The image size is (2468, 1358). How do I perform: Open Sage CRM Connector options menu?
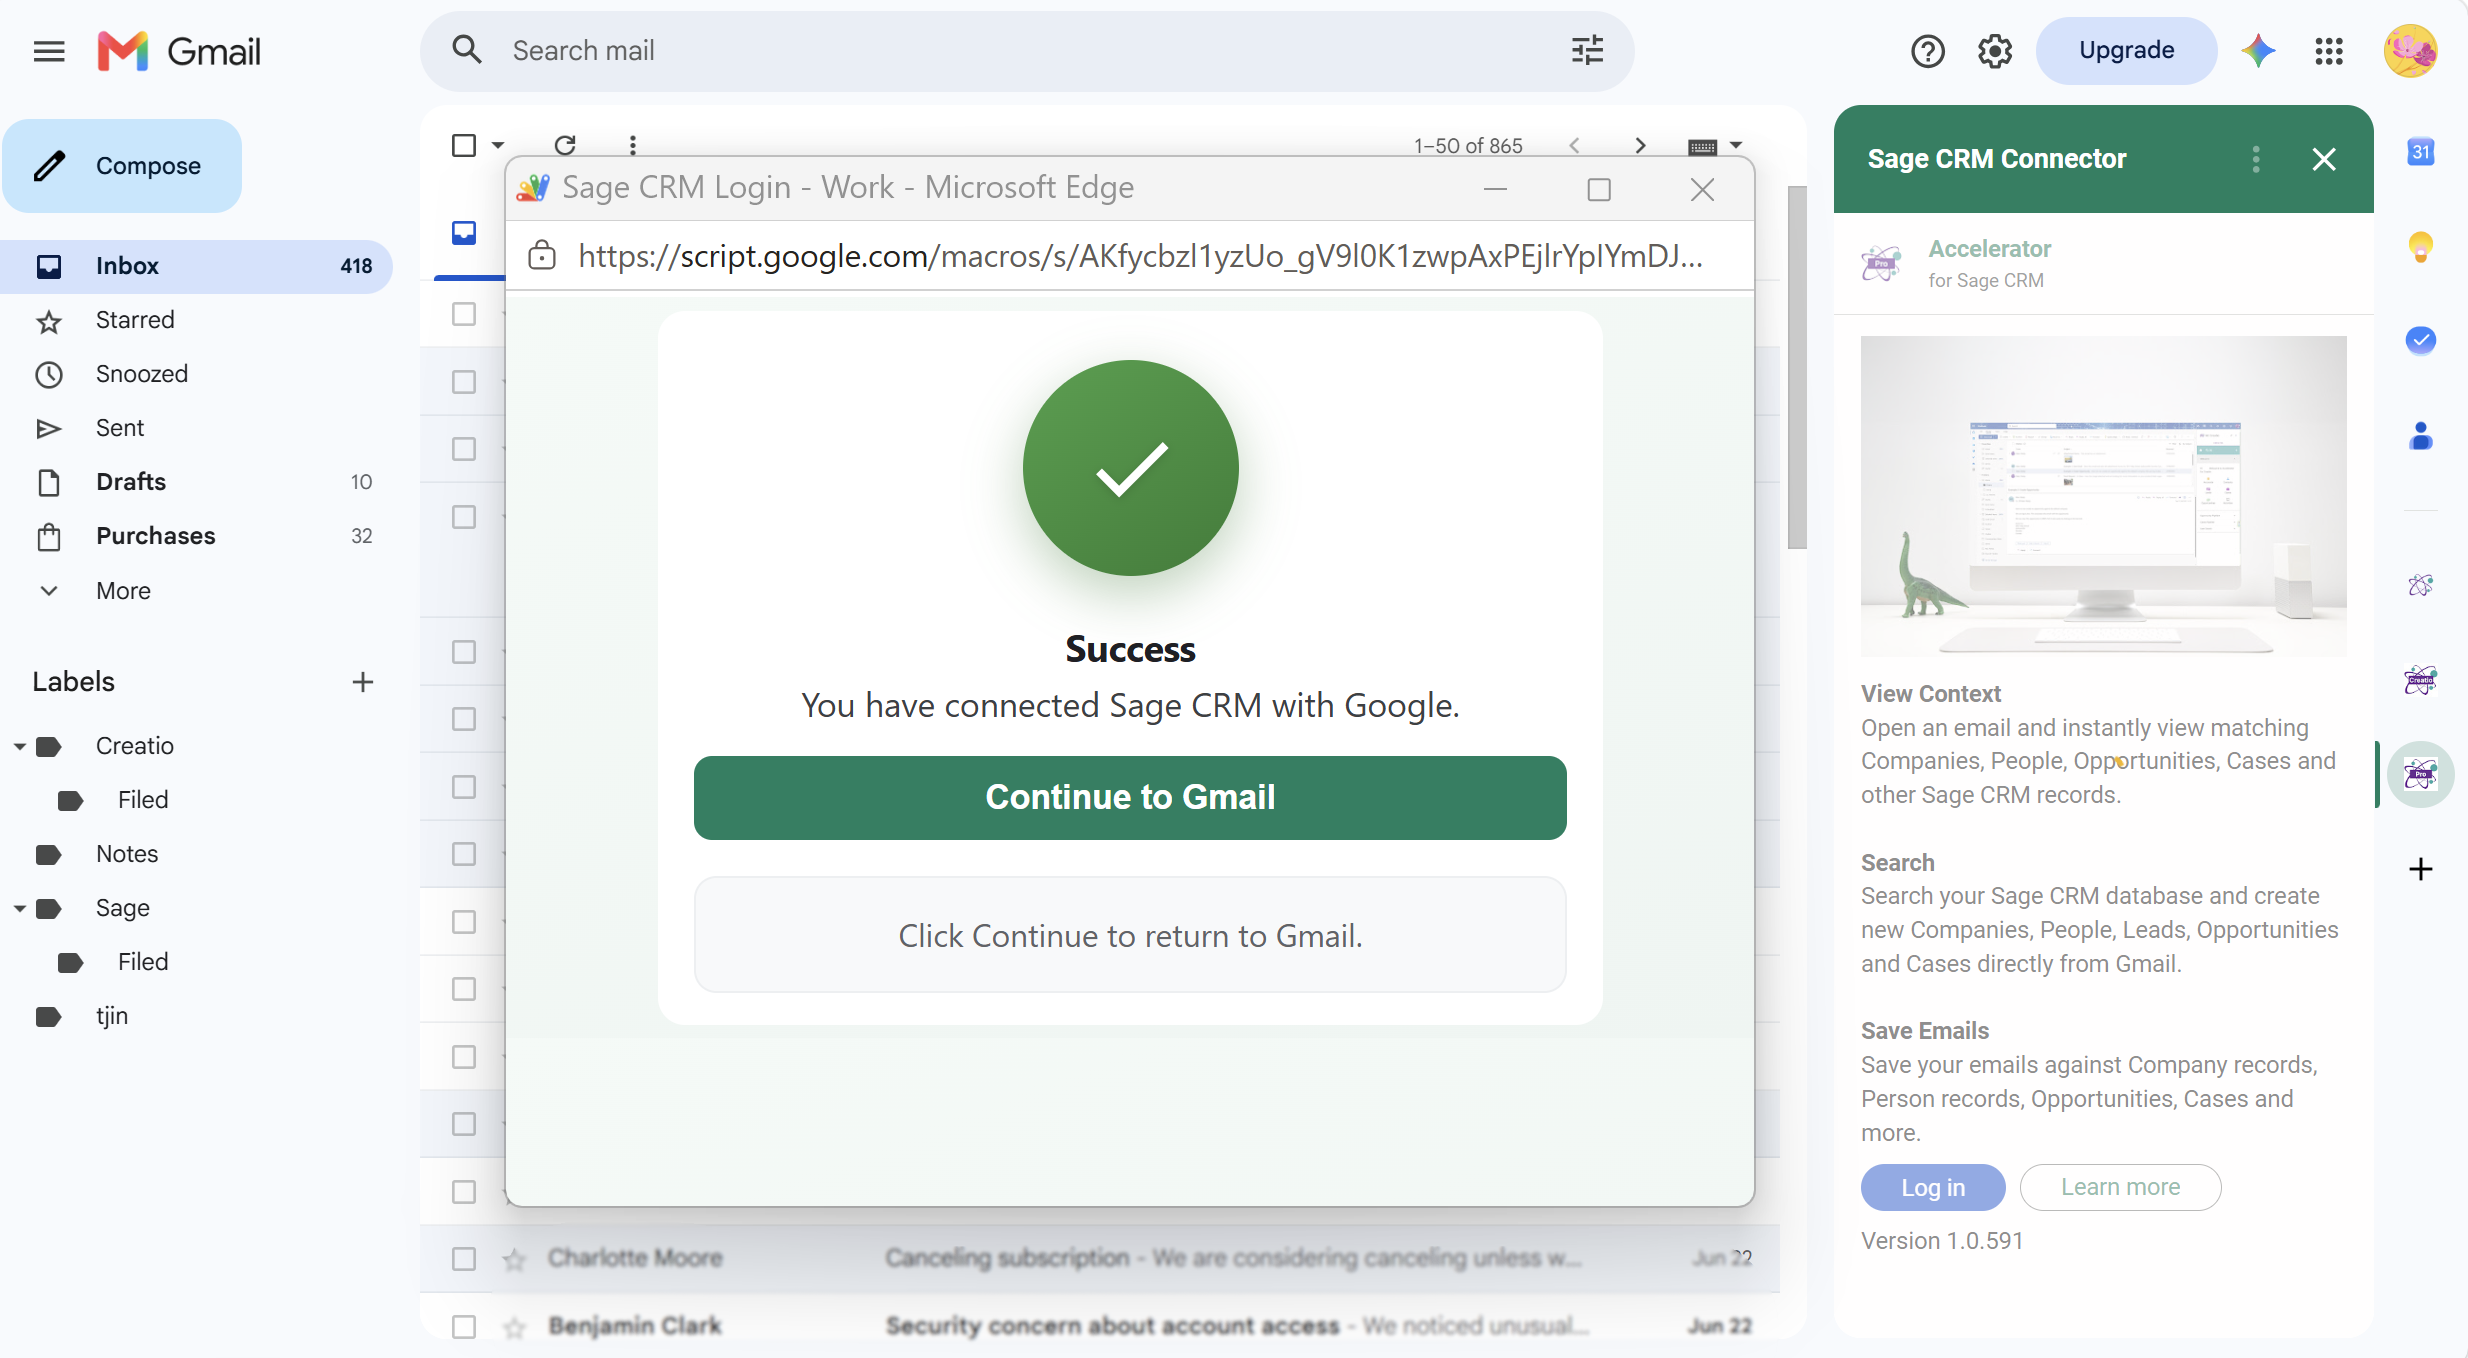[2255, 159]
